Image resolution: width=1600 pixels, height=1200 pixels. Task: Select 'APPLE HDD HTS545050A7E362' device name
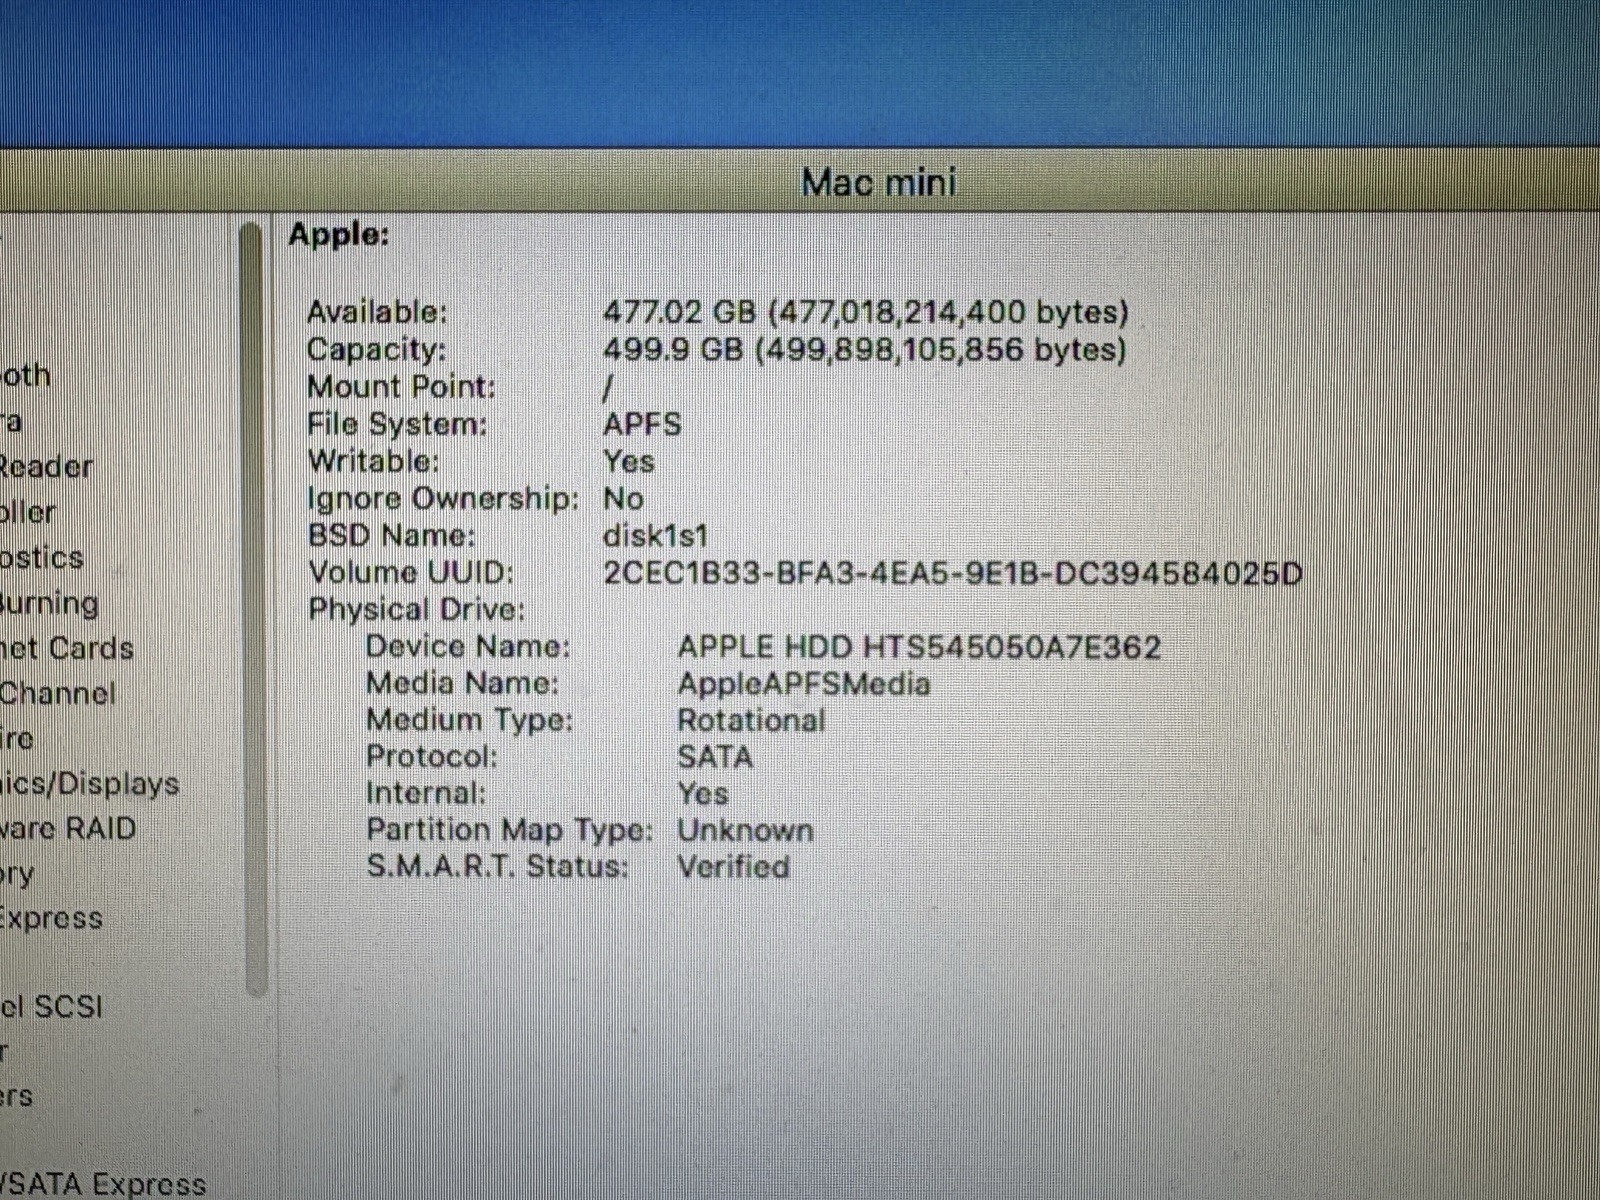click(x=919, y=647)
